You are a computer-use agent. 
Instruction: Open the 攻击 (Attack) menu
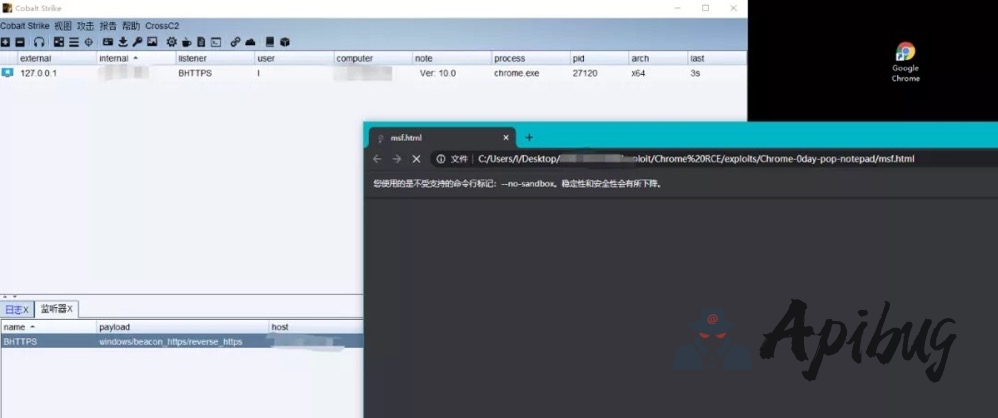86,26
